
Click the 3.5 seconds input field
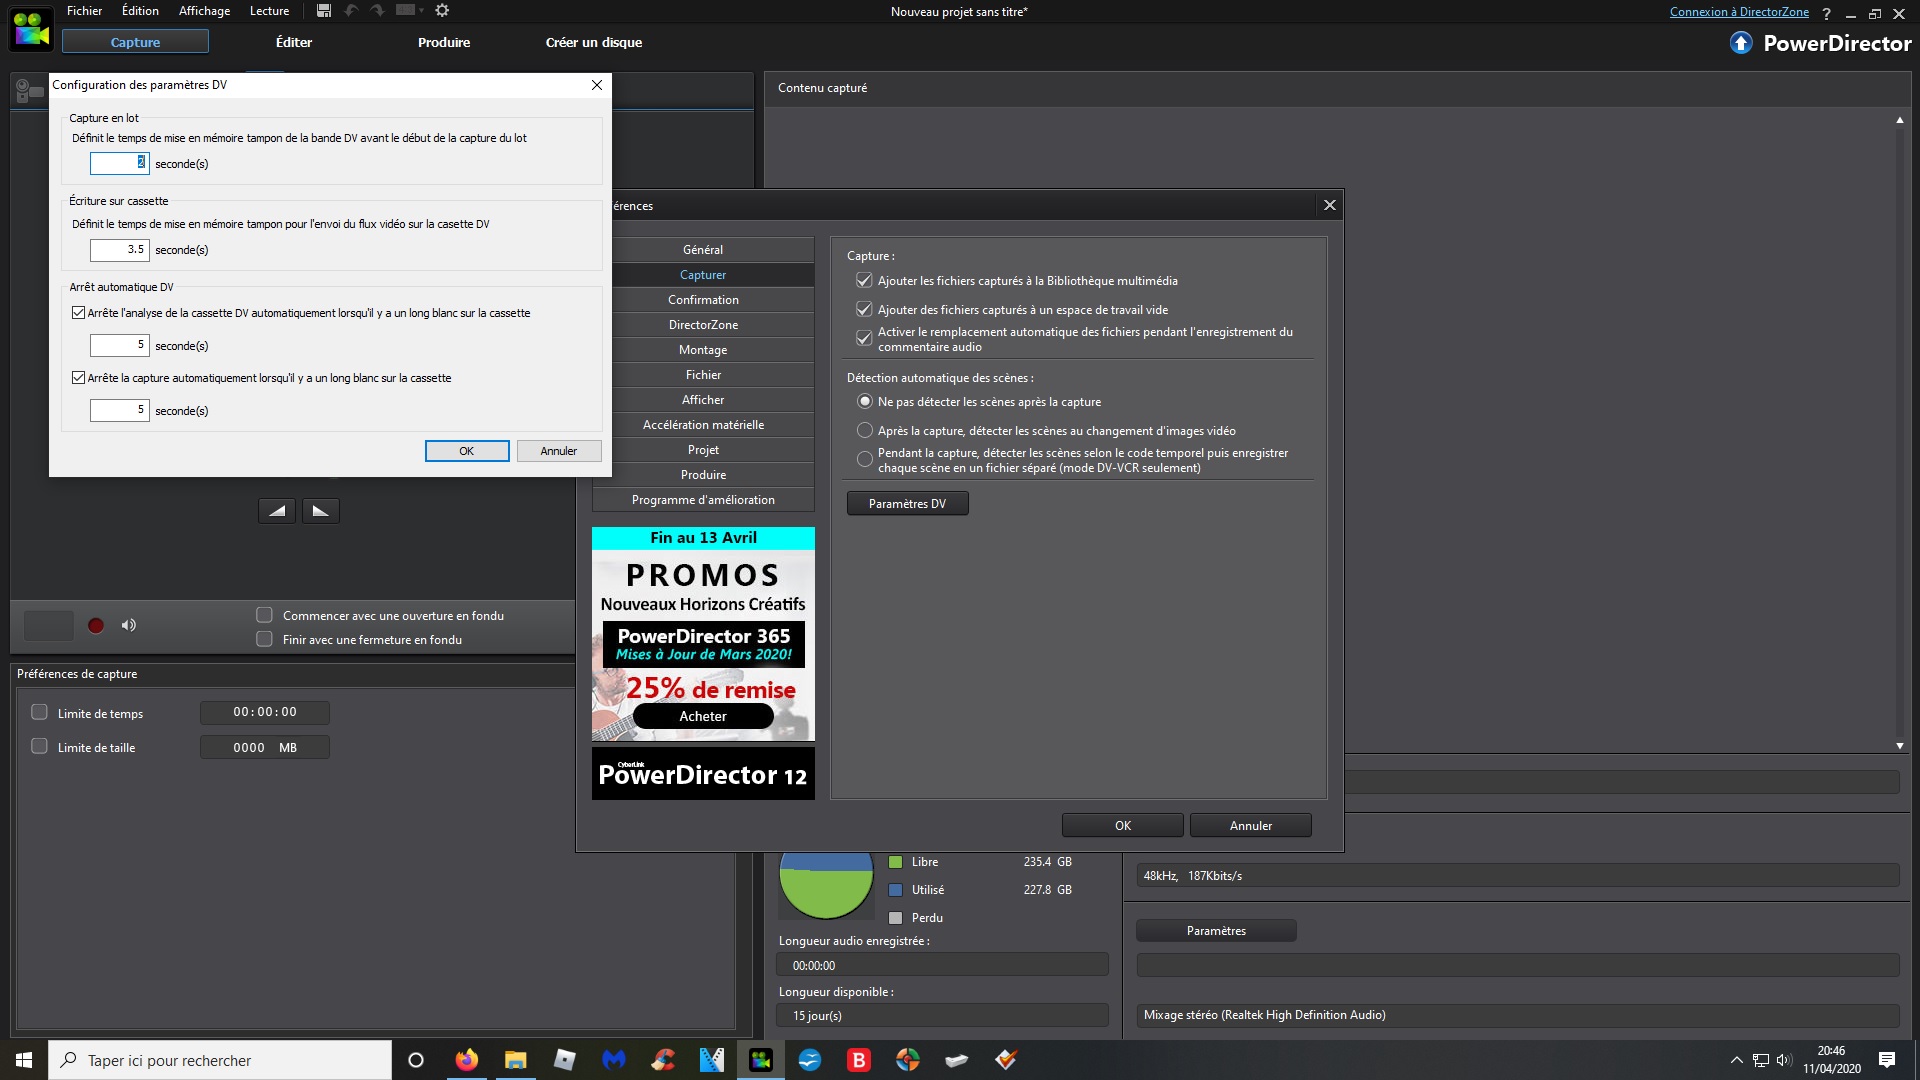(x=119, y=250)
